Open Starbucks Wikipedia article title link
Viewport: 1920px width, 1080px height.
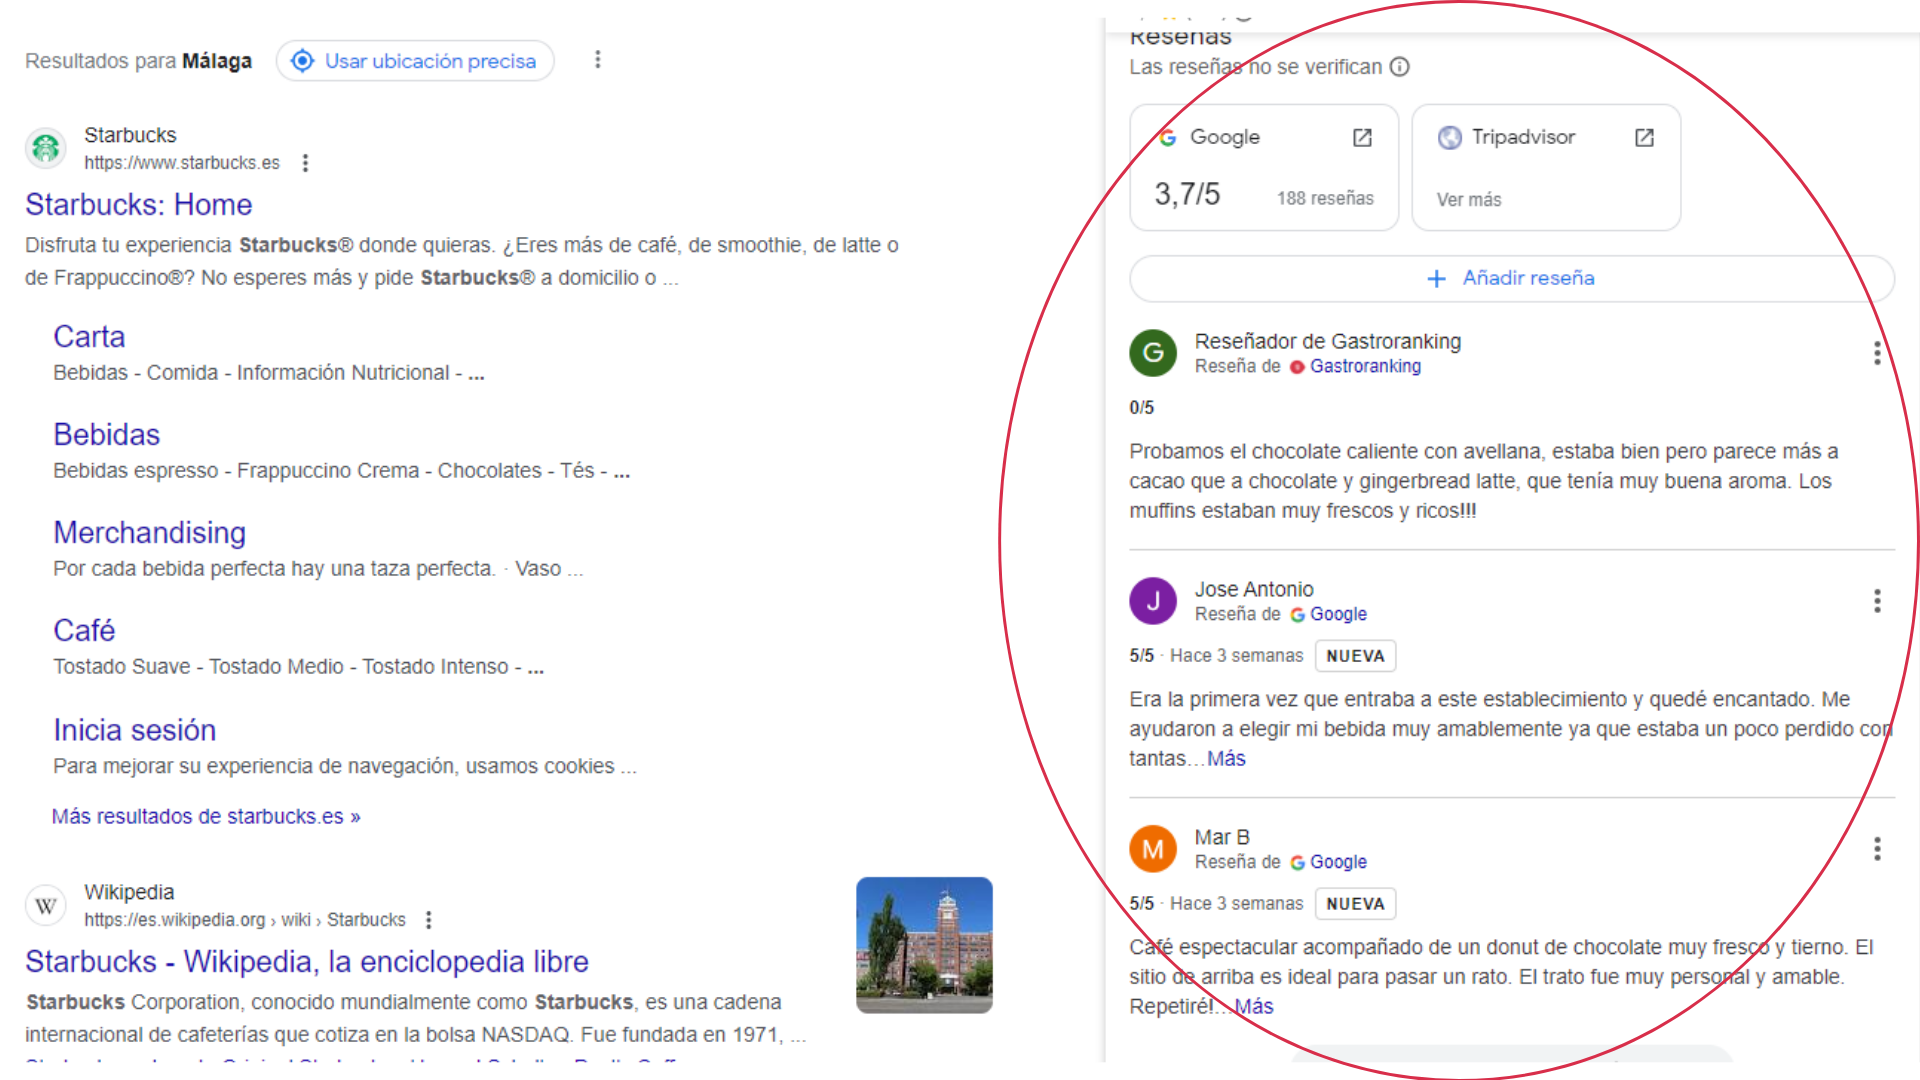306,961
